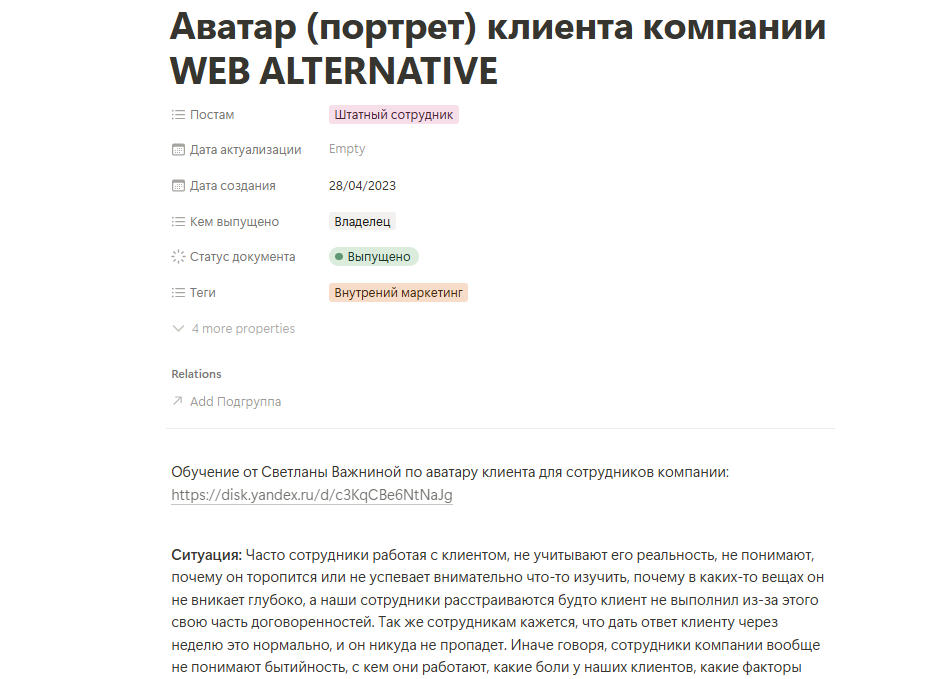948x679 pixels.
Task: Click the Дата актуализации property label
Action: (x=245, y=149)
